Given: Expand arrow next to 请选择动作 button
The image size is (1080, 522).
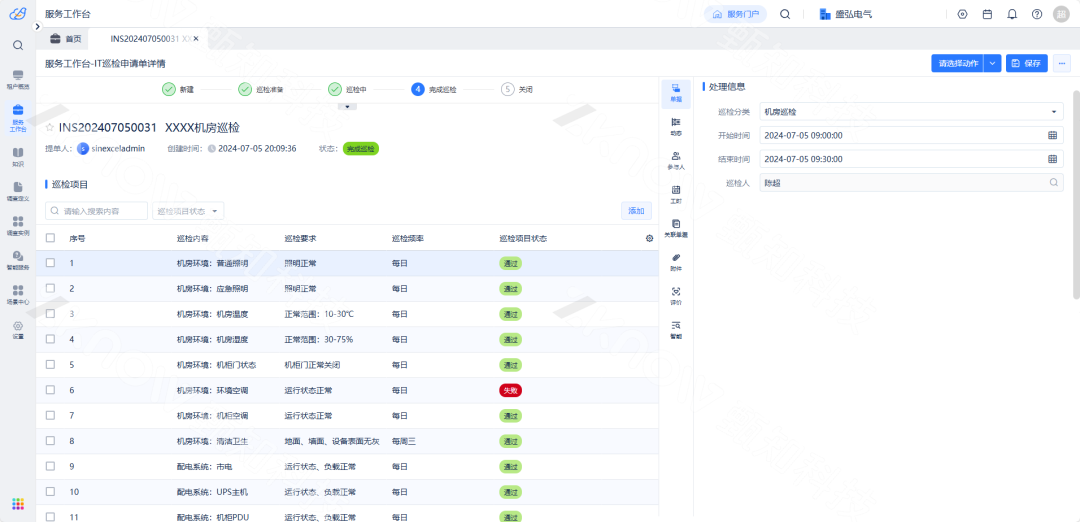Looking at the screenshot, I should point(992,63).
